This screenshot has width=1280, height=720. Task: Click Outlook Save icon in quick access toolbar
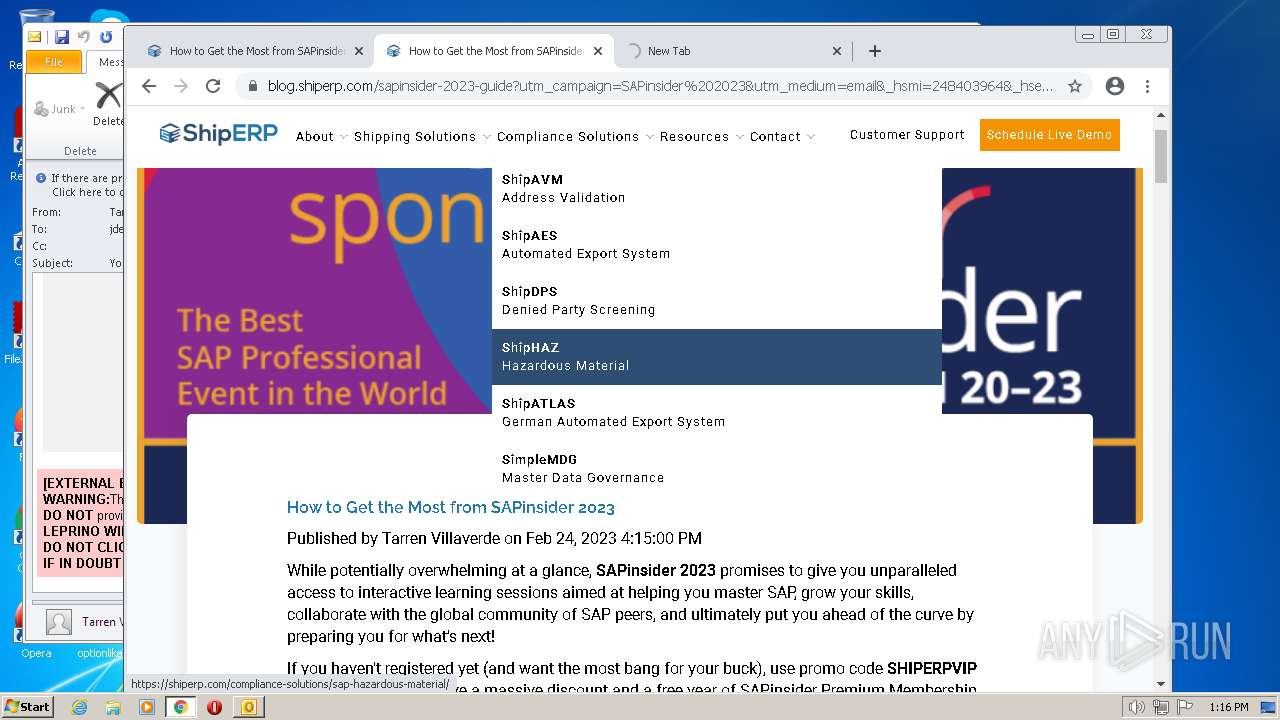(x=62, y=37)
